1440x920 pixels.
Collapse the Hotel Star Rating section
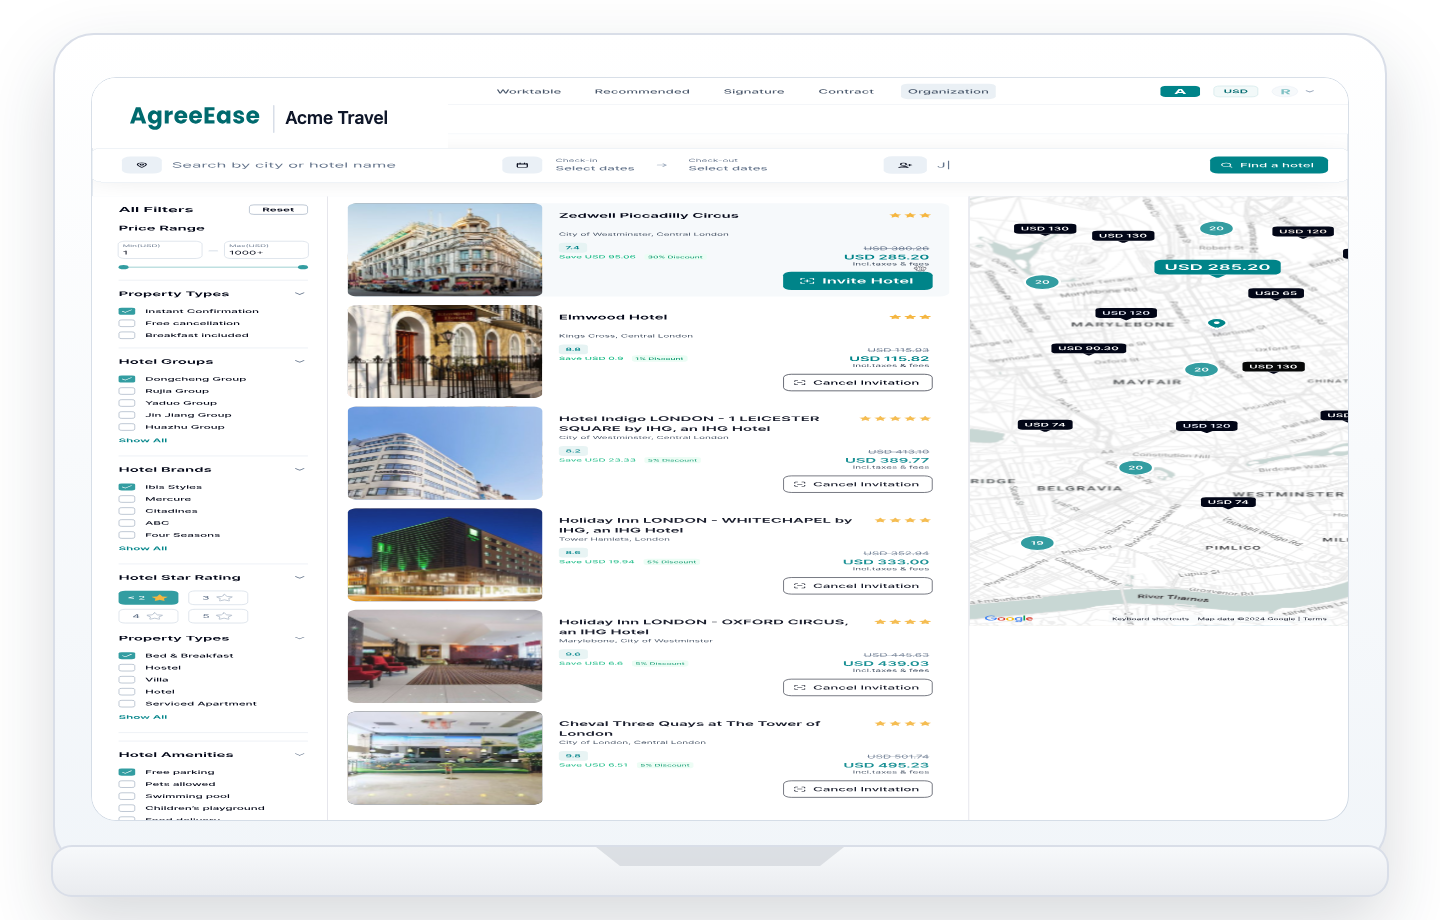300,577
